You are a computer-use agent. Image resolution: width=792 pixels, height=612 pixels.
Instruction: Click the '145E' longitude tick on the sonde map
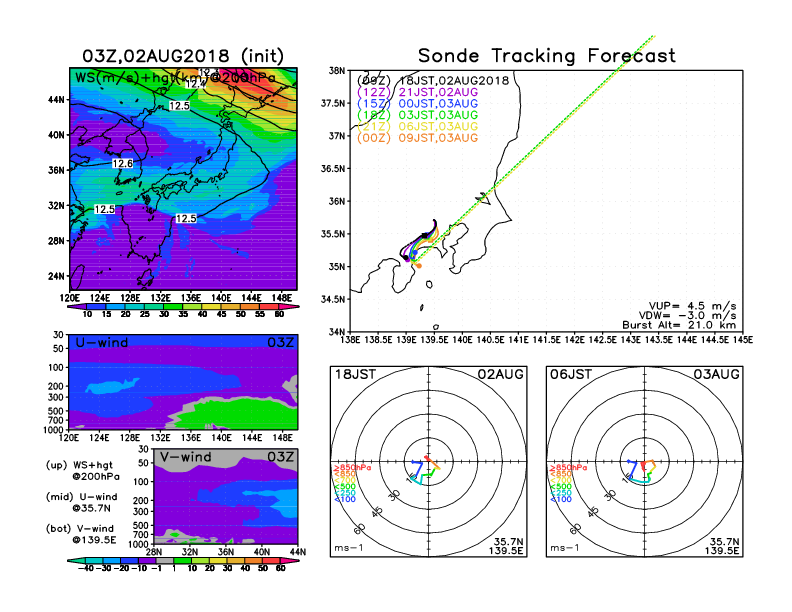743,340
